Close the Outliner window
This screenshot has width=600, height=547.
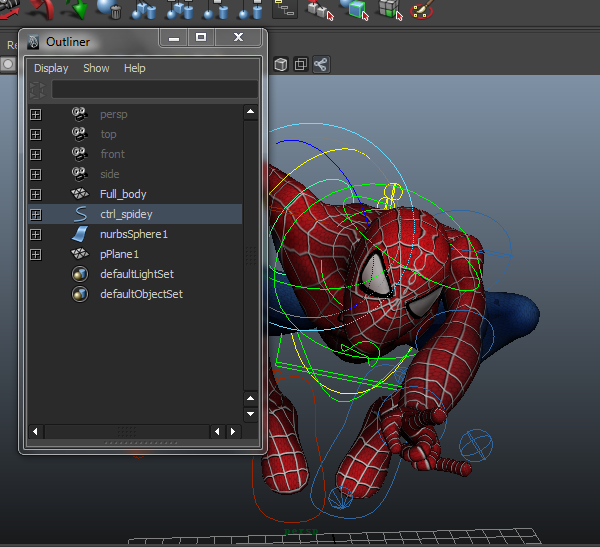[x=238, y=38]
